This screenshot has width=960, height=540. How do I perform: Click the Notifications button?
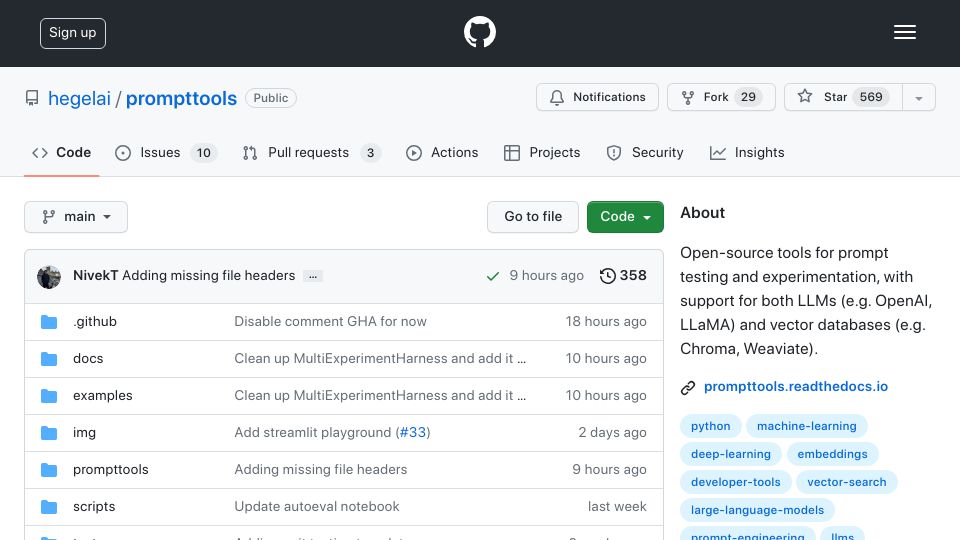597,97
